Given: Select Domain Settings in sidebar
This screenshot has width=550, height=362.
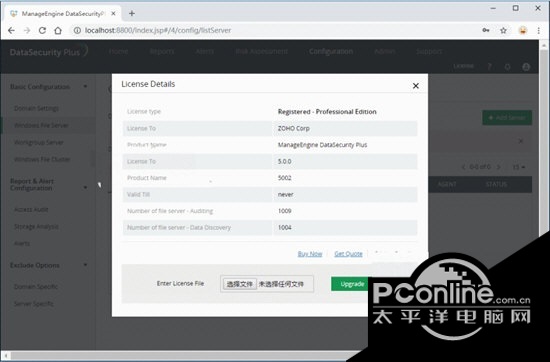Looking at the screenshot, I should (36, 108).
